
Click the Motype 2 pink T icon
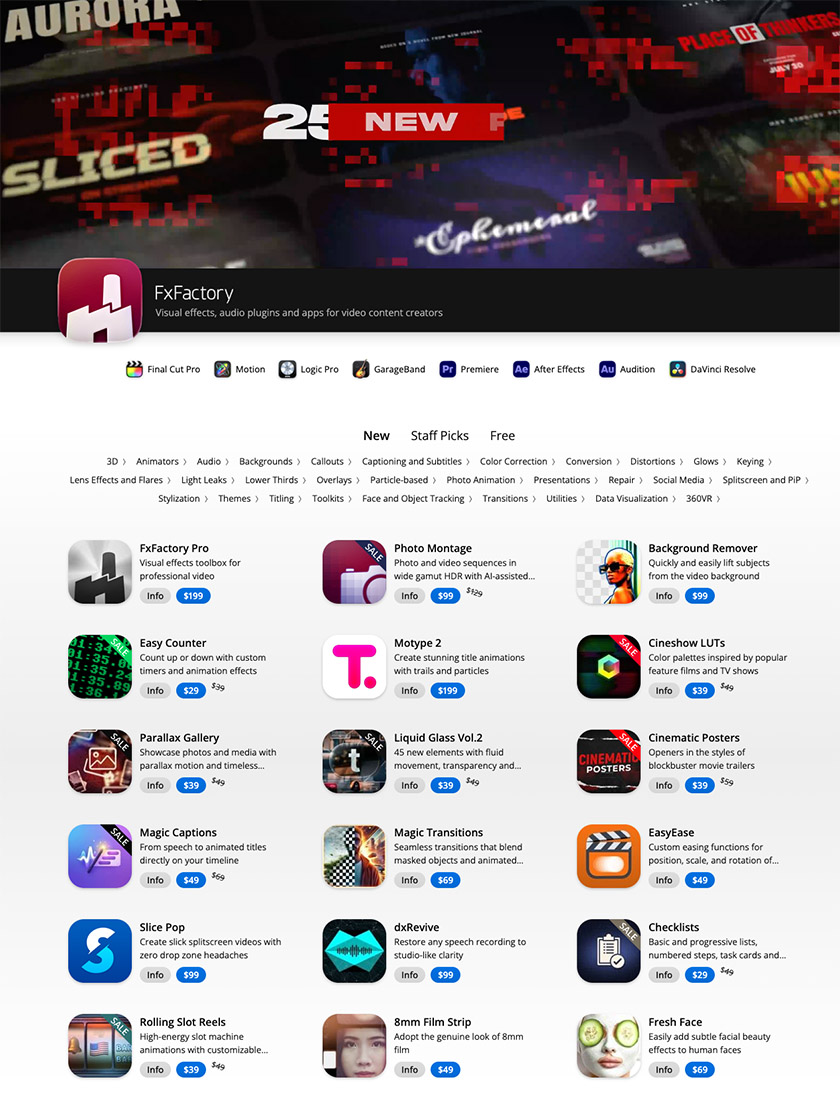[x=354, y=667]
